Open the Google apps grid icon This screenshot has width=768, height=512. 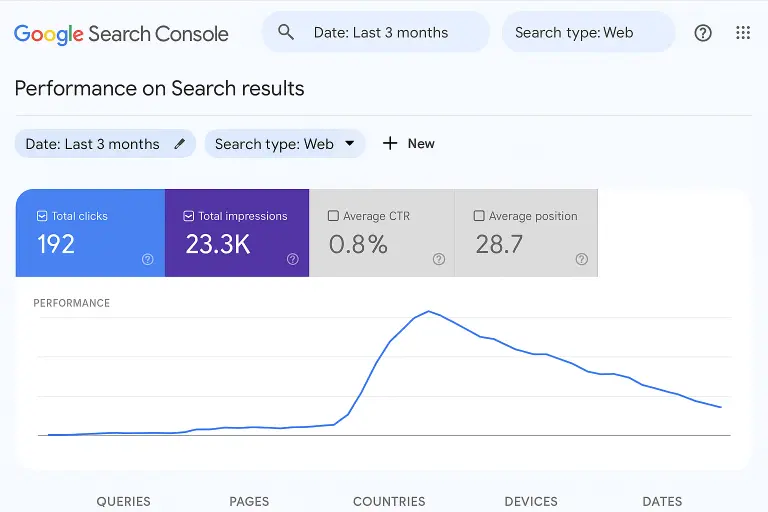coord(743,33)
